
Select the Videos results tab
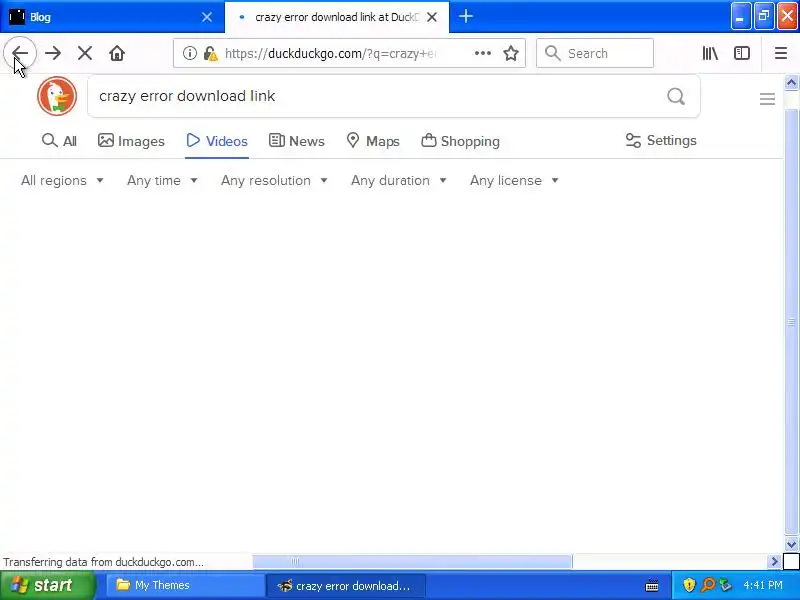pos(217,141)
